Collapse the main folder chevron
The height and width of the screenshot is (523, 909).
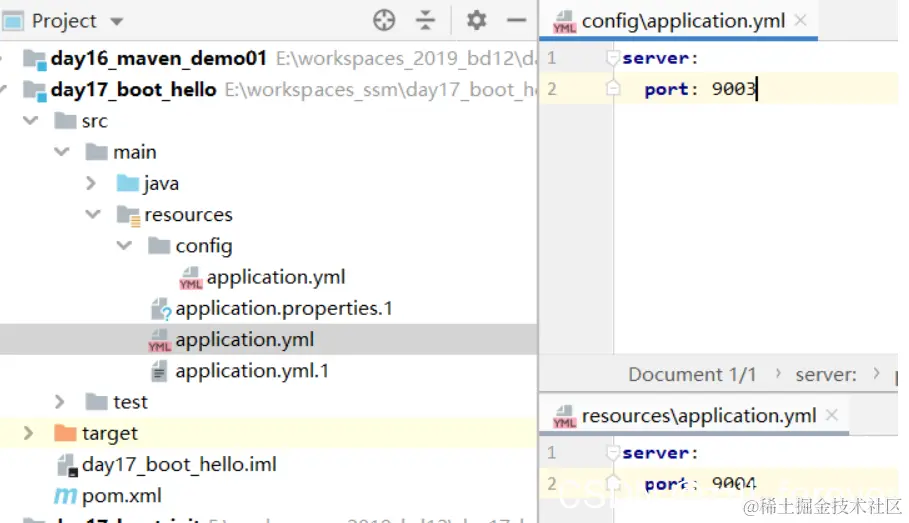pyautogui.click(x=61, y=152)
